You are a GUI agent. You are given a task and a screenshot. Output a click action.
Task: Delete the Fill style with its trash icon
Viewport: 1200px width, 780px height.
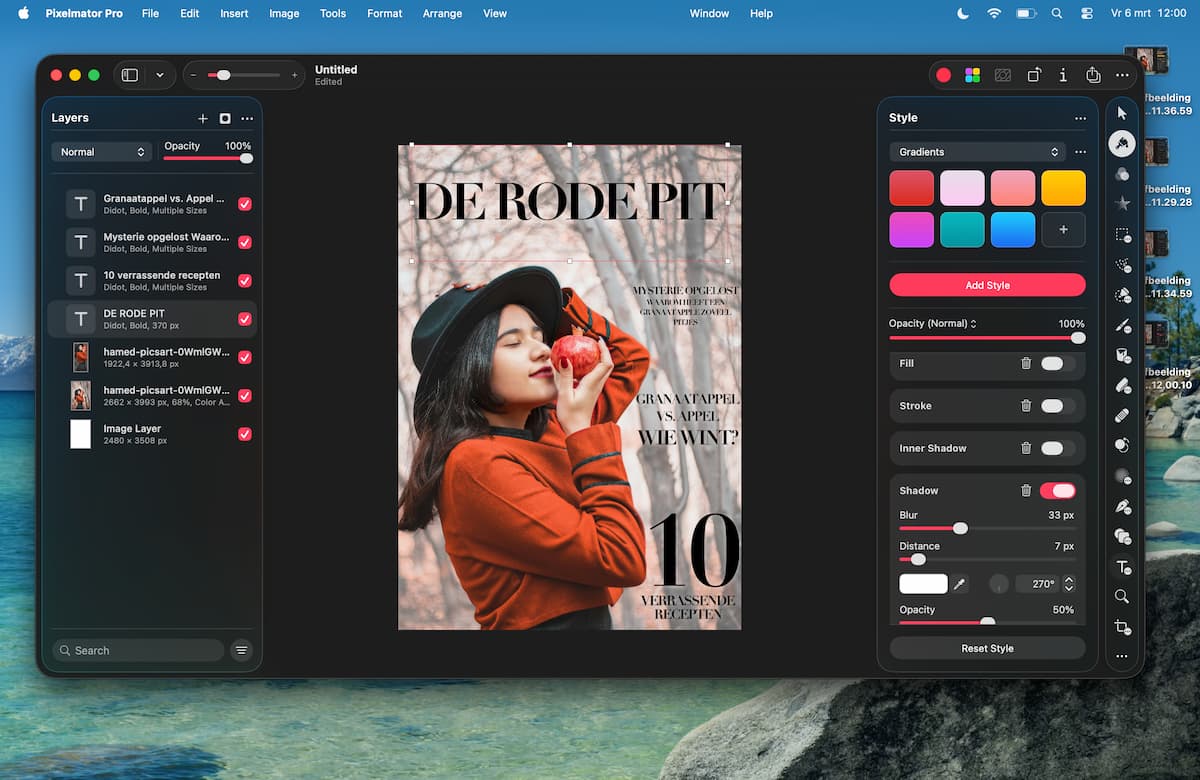pyautogui.click(x=1026, y=364)
